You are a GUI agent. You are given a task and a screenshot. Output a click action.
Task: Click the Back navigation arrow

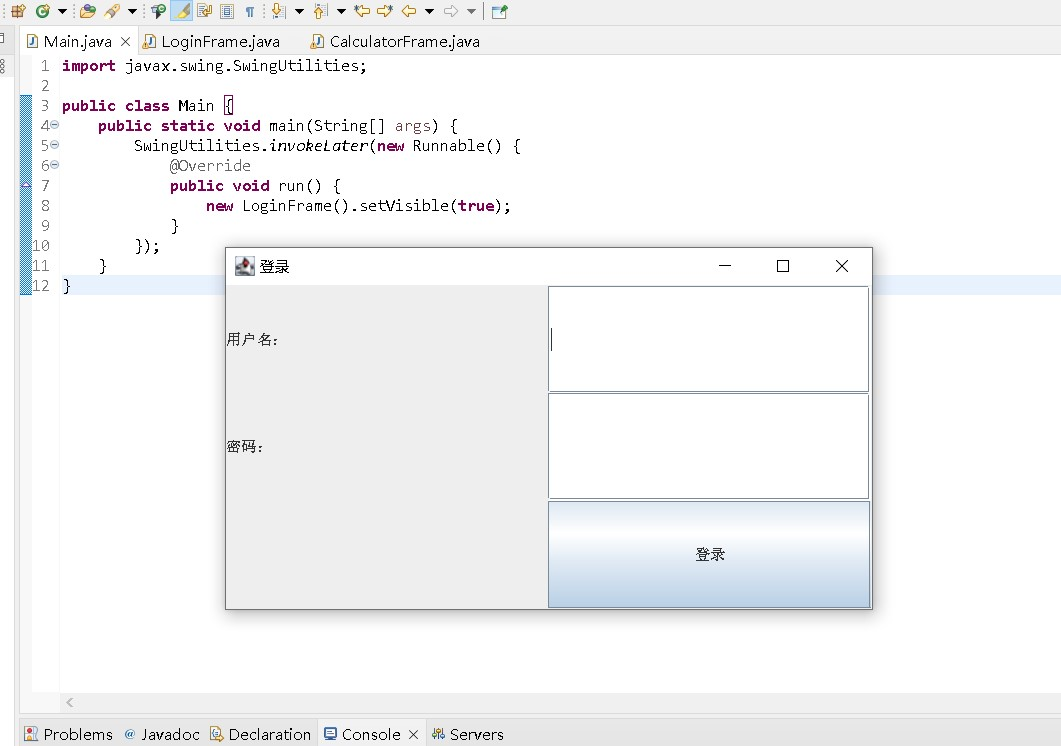409,11
